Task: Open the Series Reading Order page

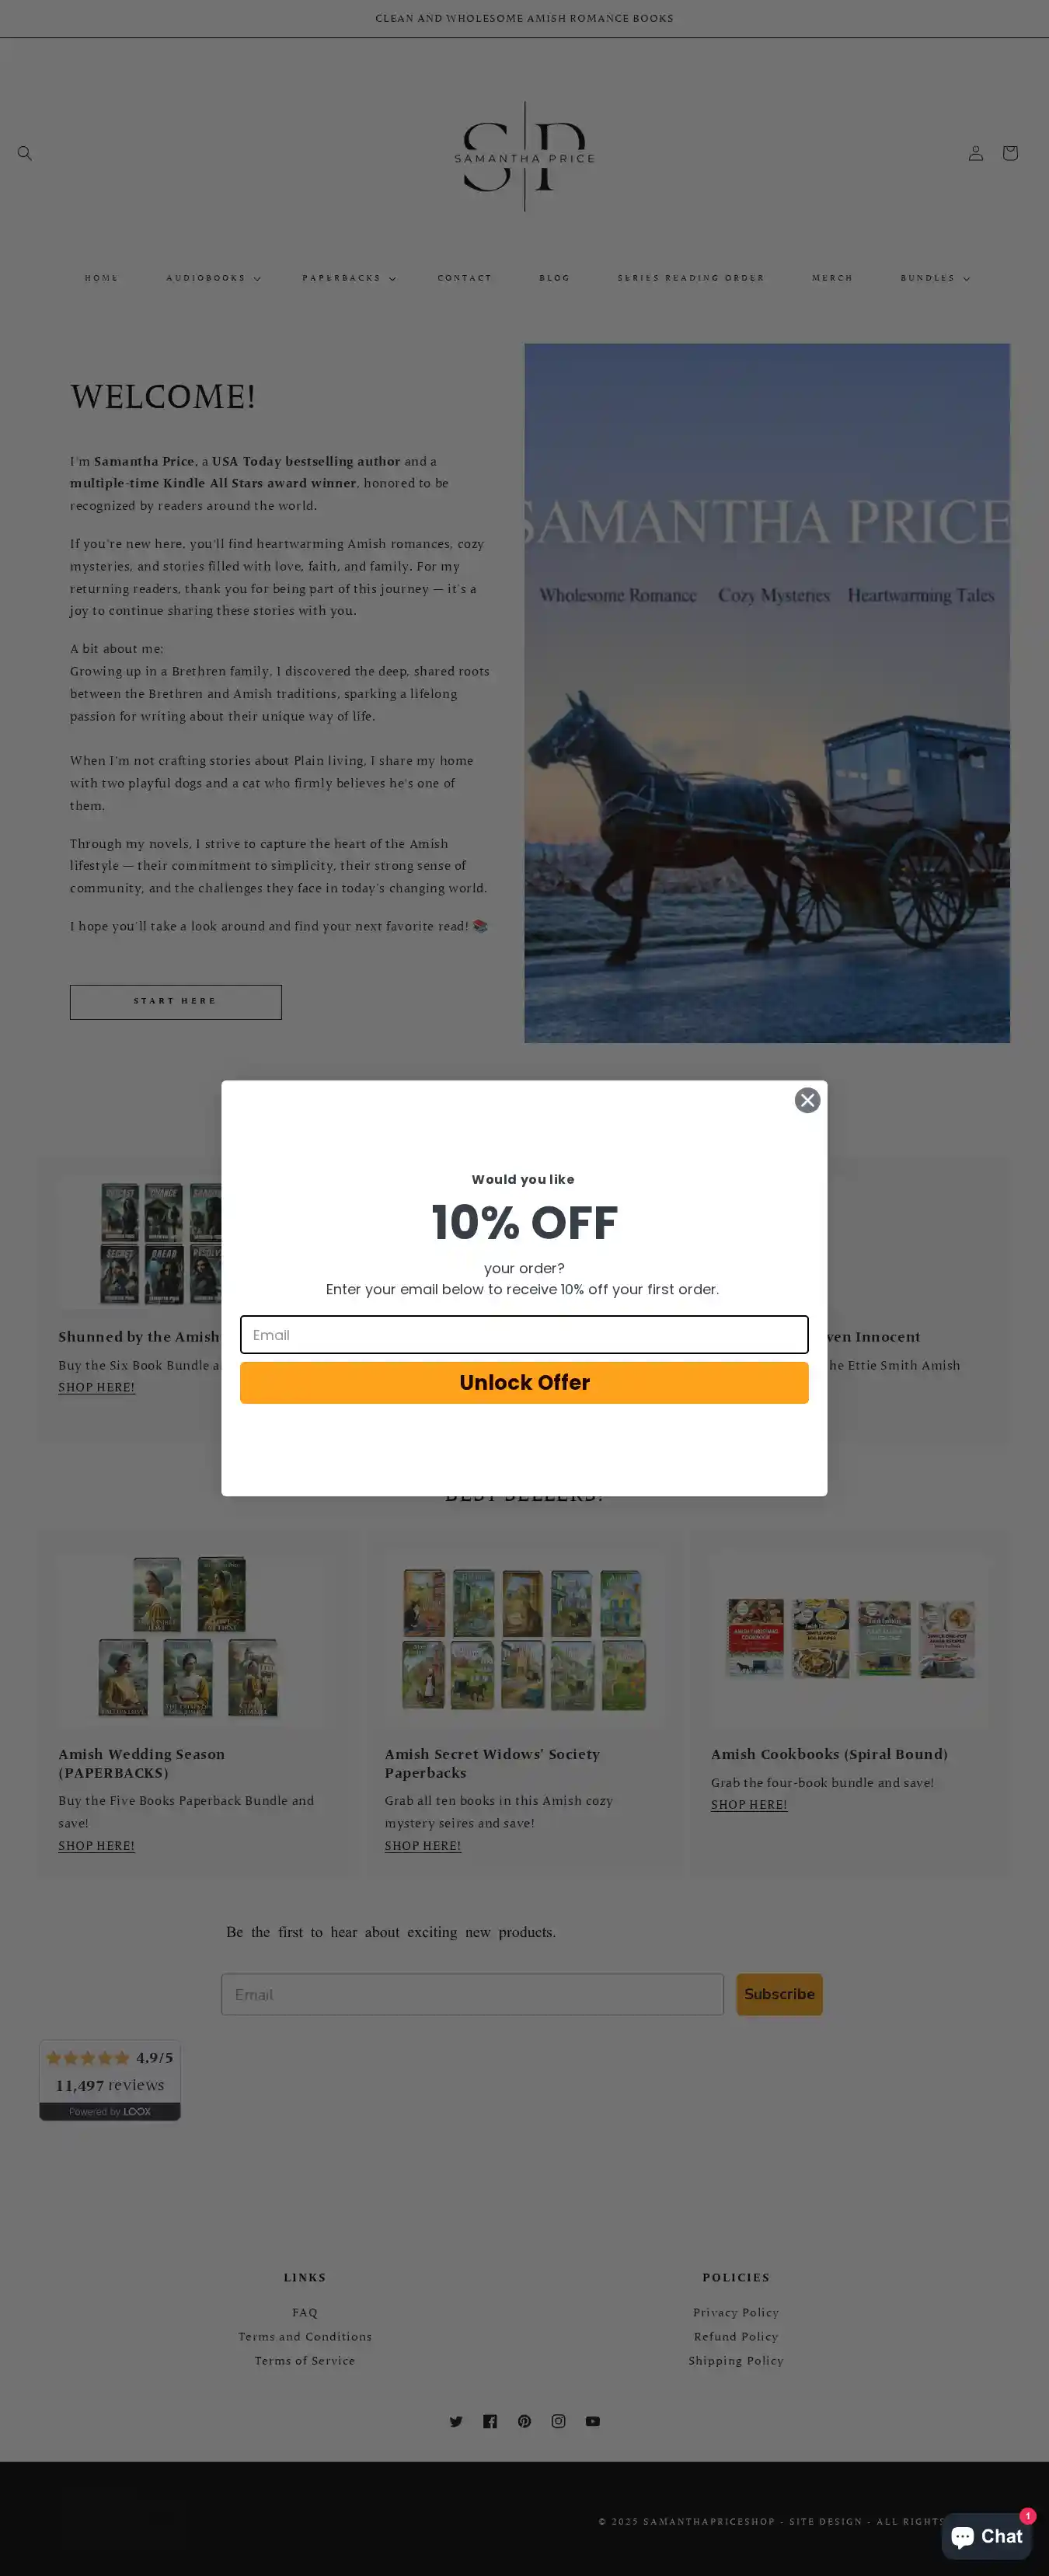Action: [x=691, y=278]
